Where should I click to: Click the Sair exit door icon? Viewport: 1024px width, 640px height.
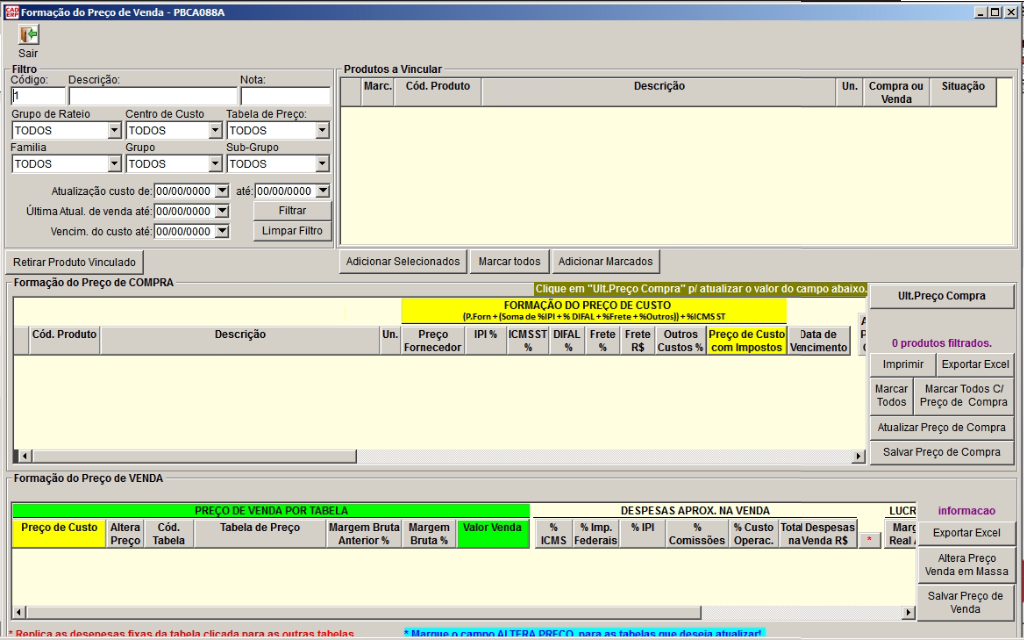tap(28, 35)
